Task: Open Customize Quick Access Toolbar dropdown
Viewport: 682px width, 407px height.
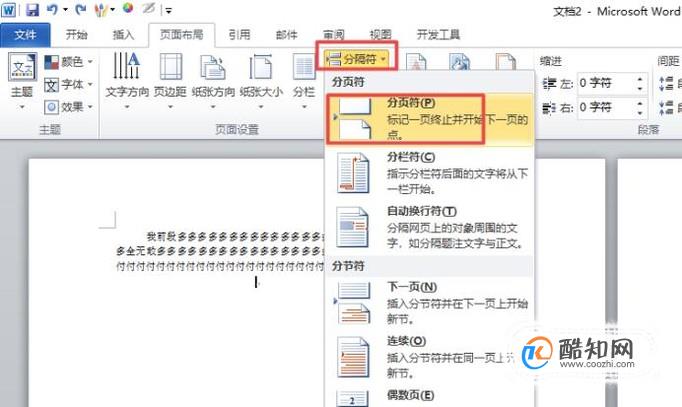Action: (x=168, y=10)
